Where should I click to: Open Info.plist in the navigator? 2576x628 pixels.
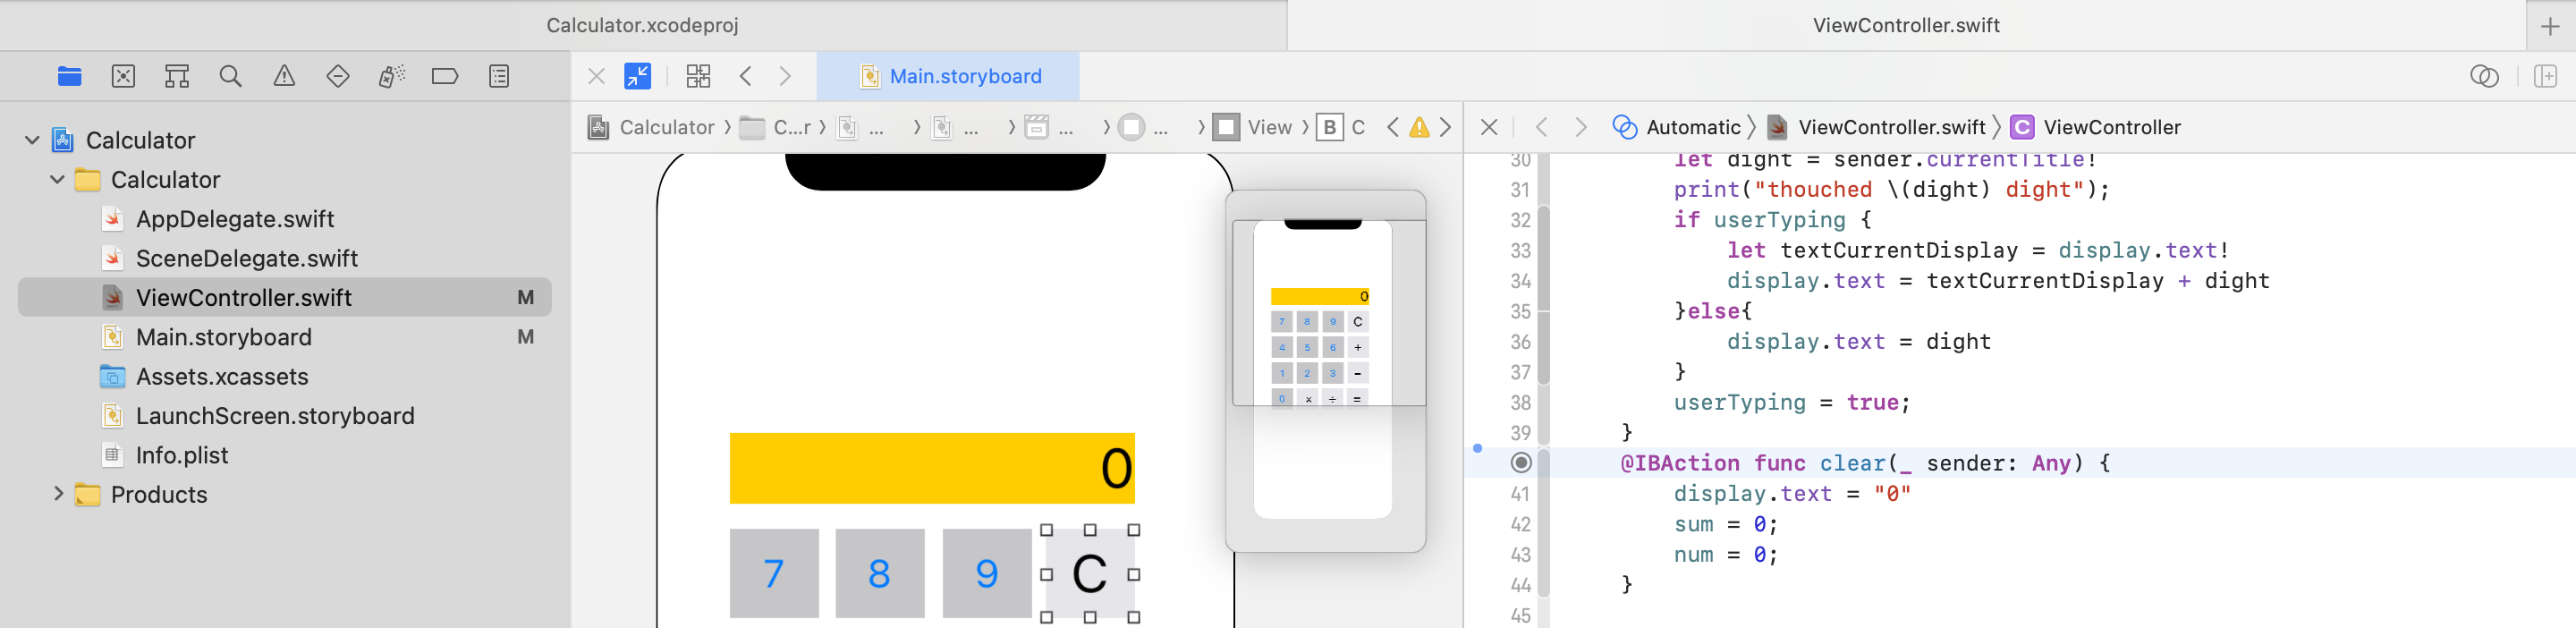point(182,455)
